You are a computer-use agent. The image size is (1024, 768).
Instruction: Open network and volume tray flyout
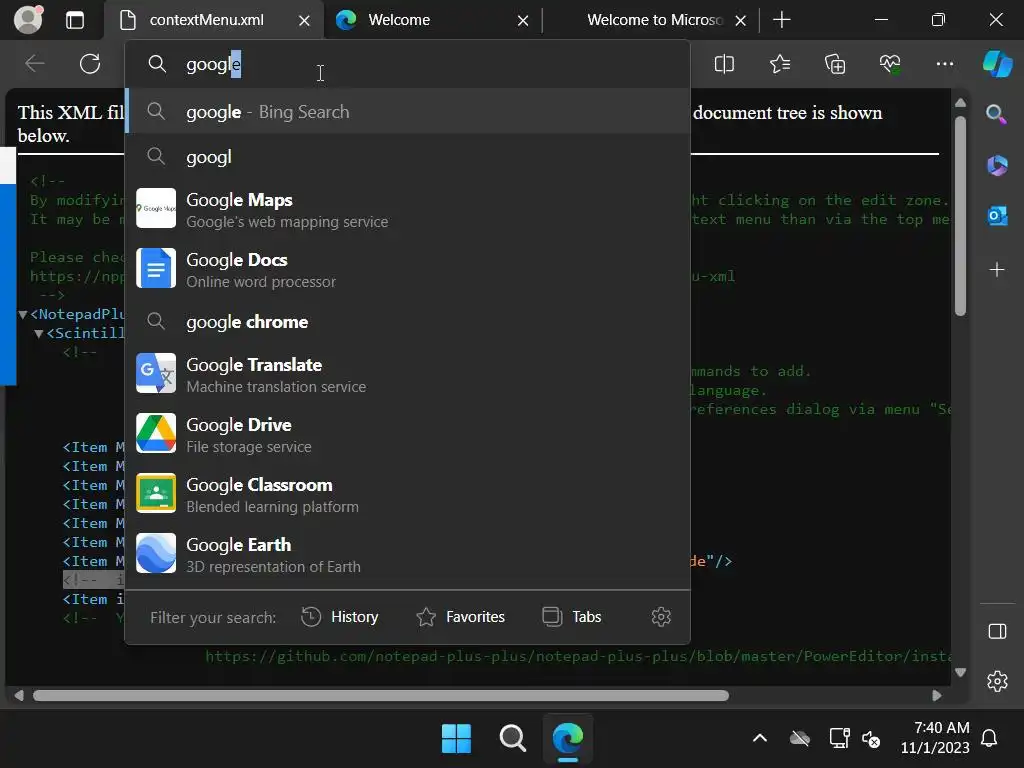[855, 739]
